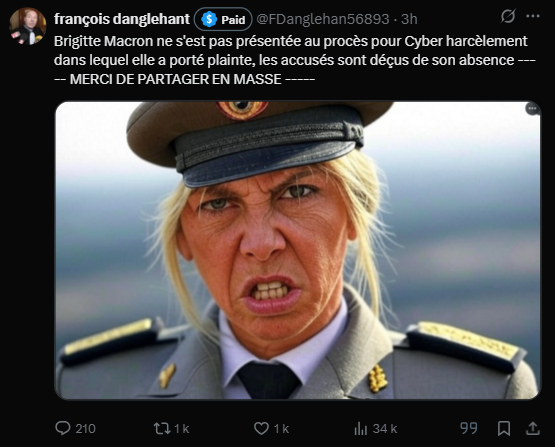Like the tweet with the heart icon
This screenshot has width=555, height=447.
pos(262,429)
